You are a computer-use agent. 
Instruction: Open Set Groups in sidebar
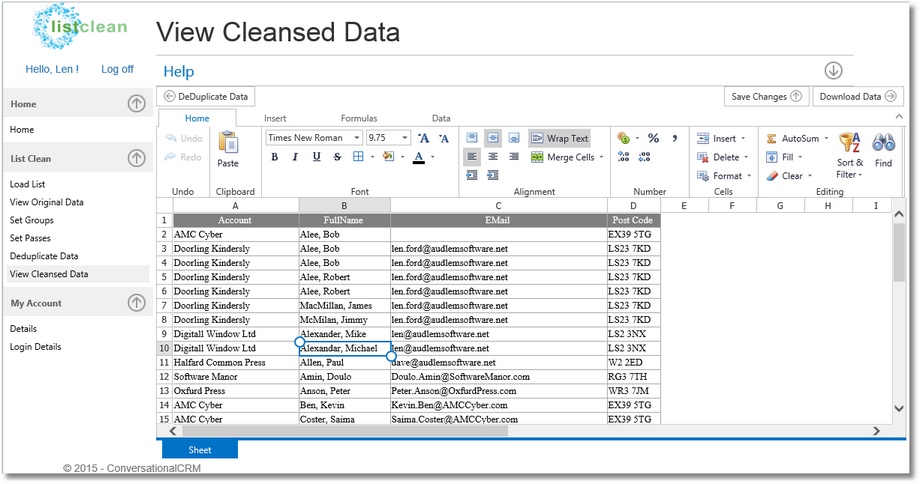click(32, 220)
